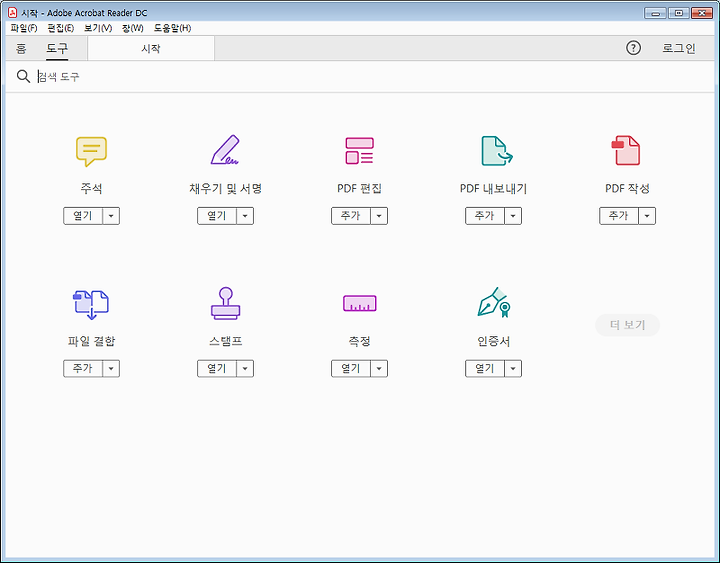
Task: Expand the PDF 내보내기 추가 dropdown arrow
Action: [513, 216]
